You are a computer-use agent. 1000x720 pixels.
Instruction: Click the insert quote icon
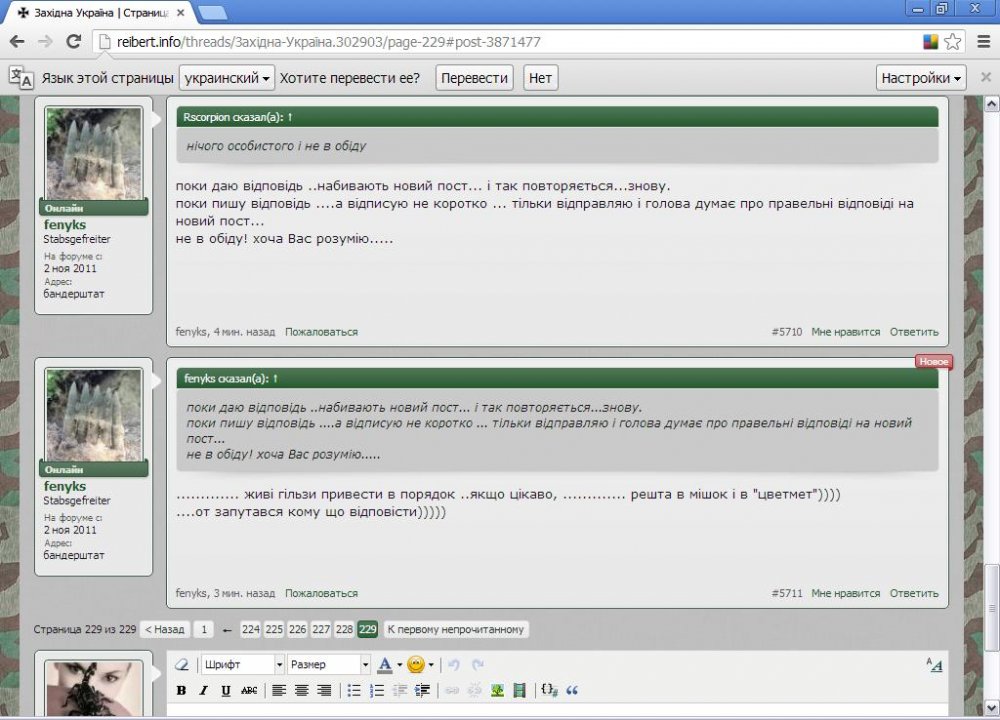[x=572, y=690]
